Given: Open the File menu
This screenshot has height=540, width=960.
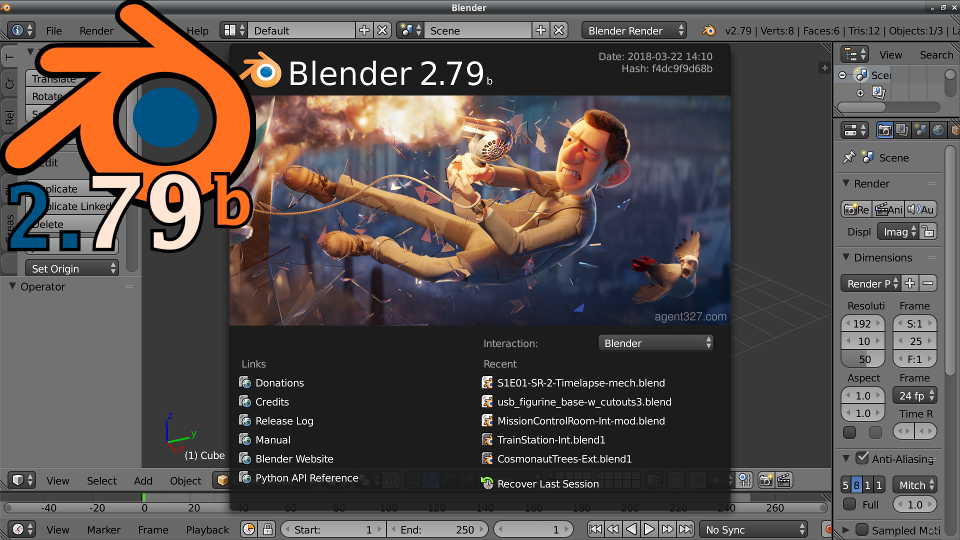Looking at the screenshot, I should (54, 31).
